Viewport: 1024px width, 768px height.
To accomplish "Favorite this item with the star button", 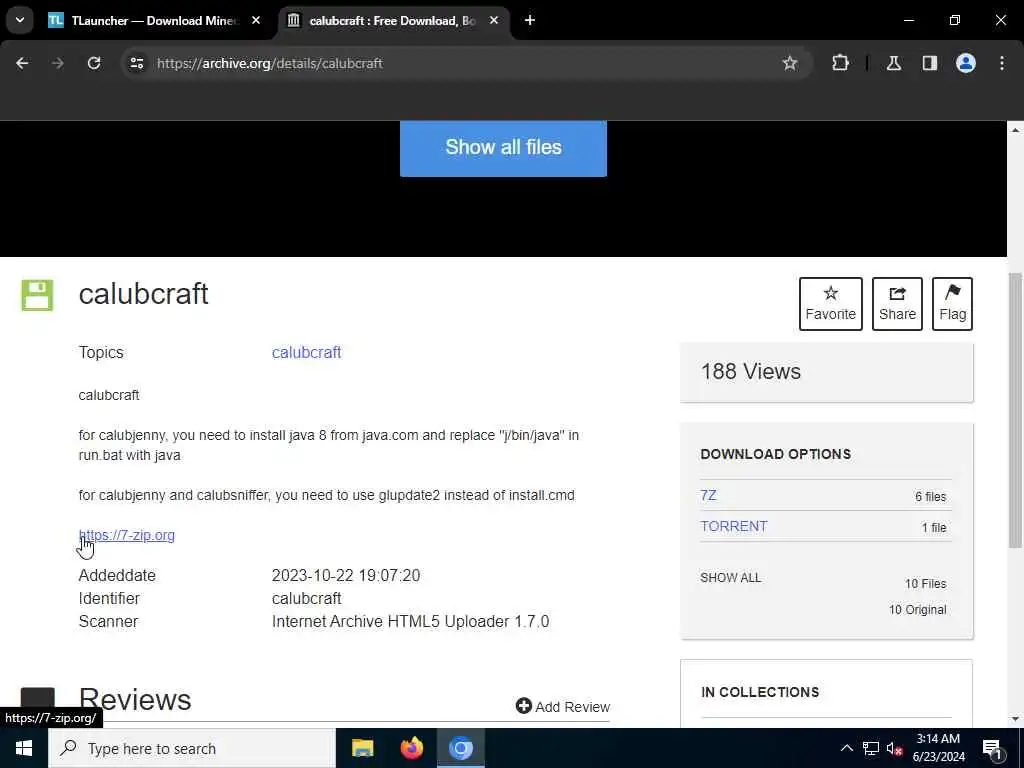I will 831,304.
